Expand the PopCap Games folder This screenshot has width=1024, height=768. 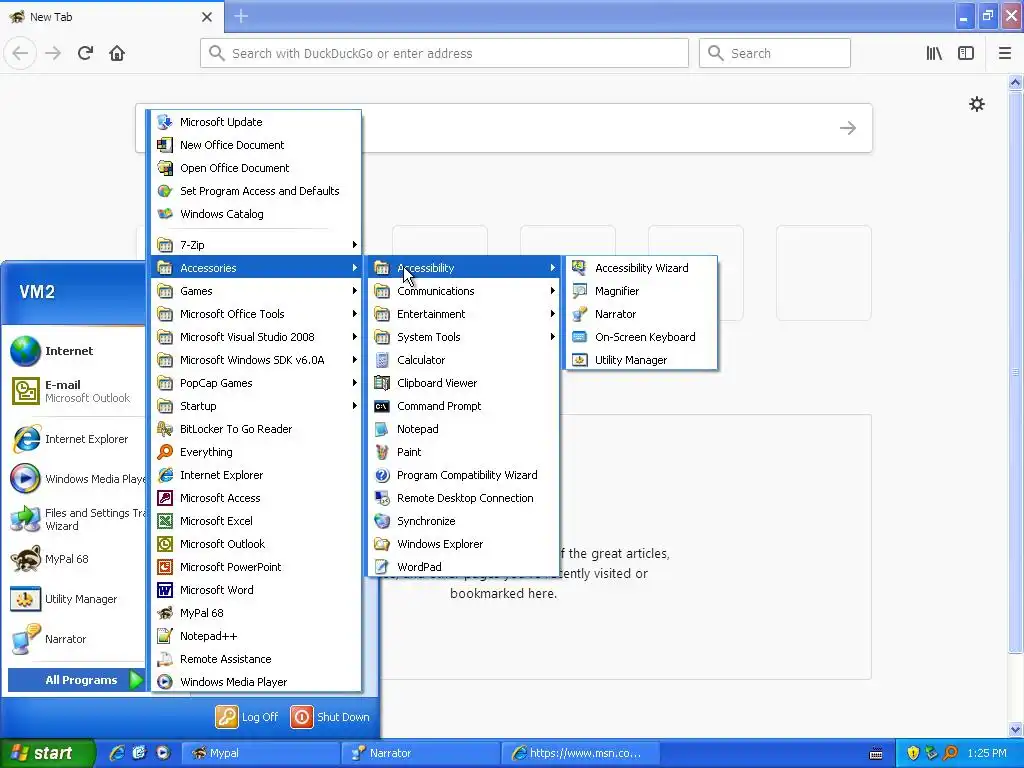pos(257,383)
